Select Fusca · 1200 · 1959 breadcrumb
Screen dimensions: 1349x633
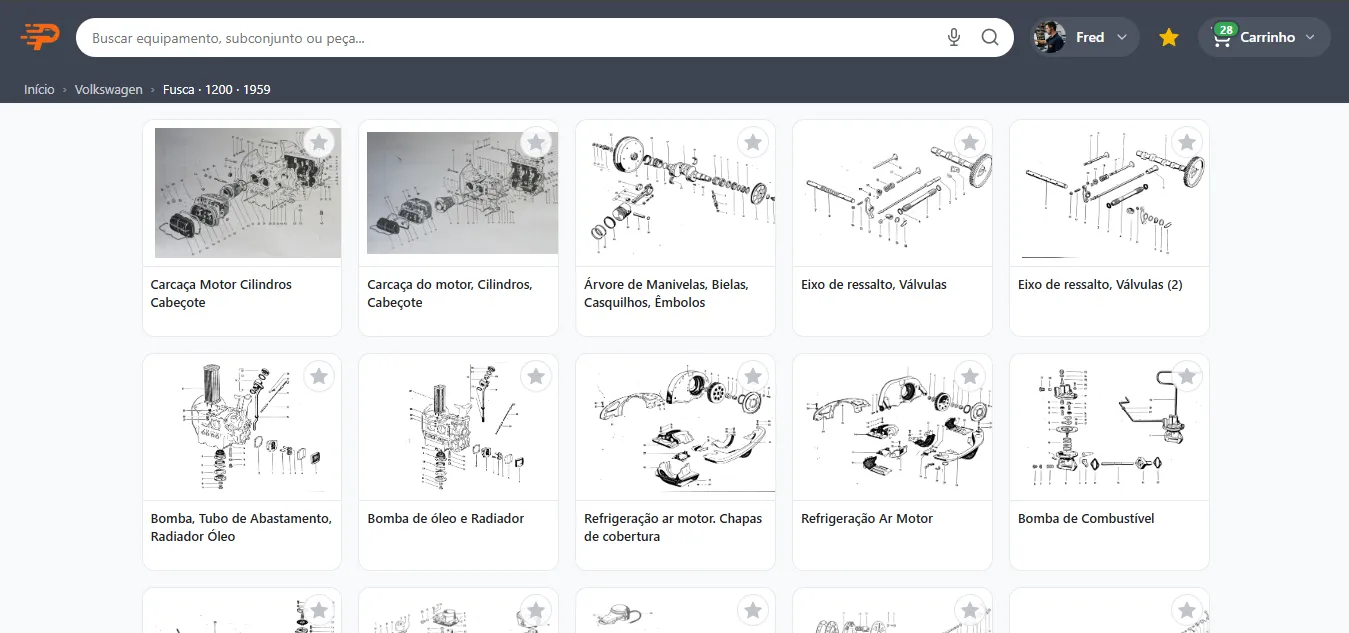click(x=217, y=89)
